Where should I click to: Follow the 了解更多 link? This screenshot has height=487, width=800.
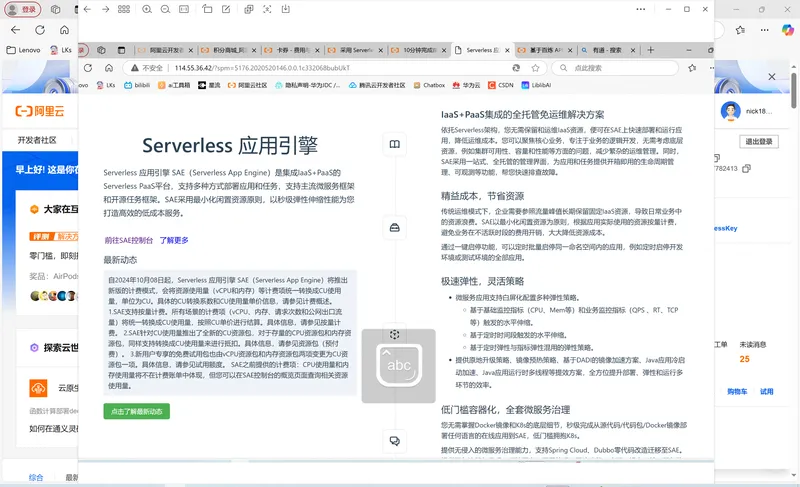(x=174, y=240)
